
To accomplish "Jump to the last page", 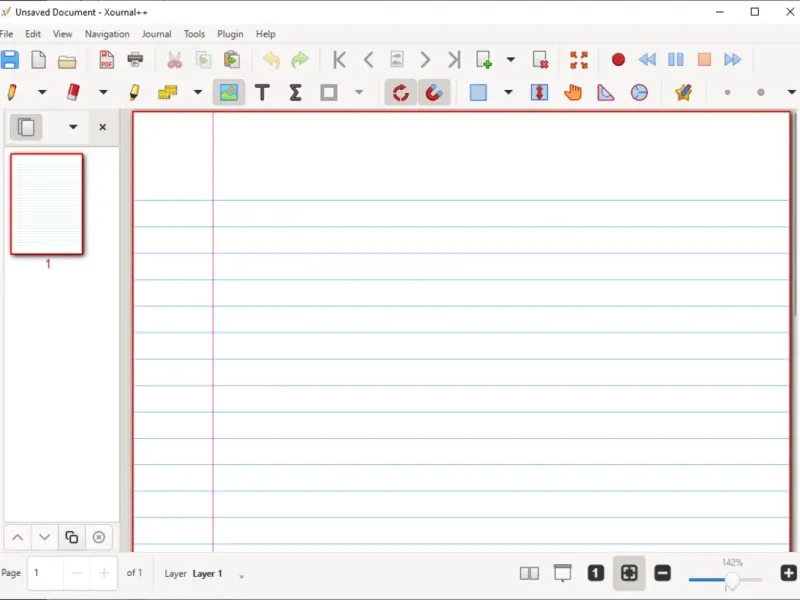I will pos(454,60).
